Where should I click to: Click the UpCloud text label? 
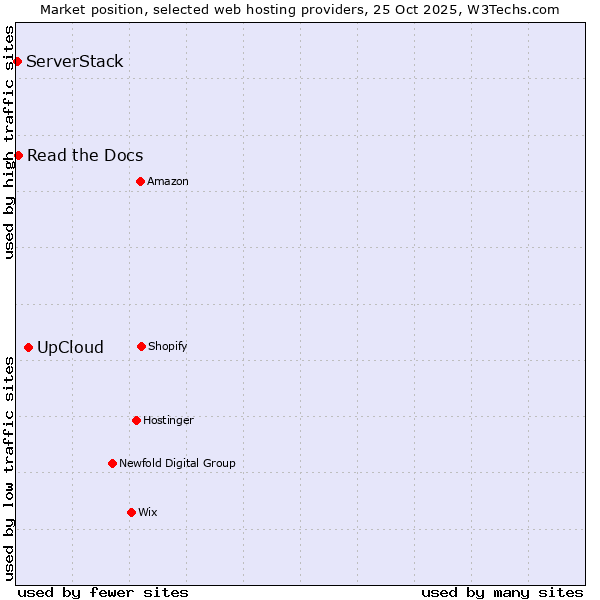click(x=70, y=348)
